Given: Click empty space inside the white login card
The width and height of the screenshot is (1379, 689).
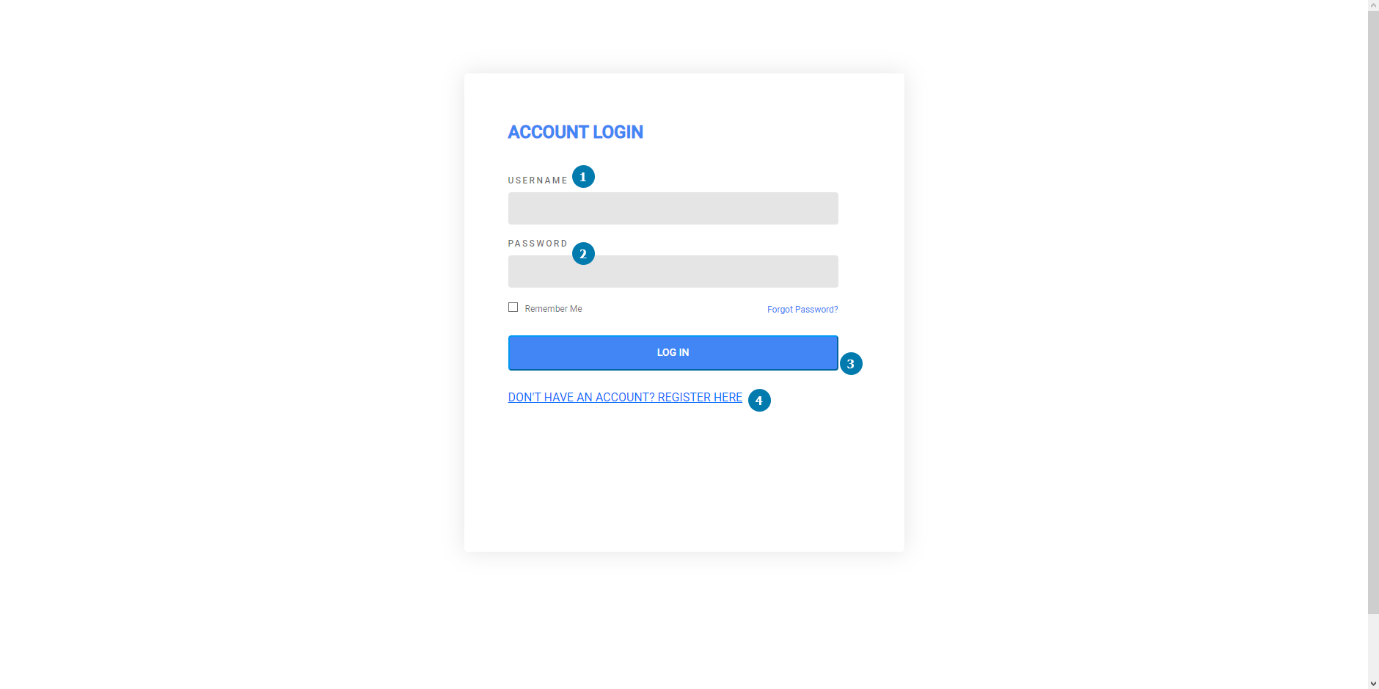Looking at the screenshot, I should [x=684, y=480].
